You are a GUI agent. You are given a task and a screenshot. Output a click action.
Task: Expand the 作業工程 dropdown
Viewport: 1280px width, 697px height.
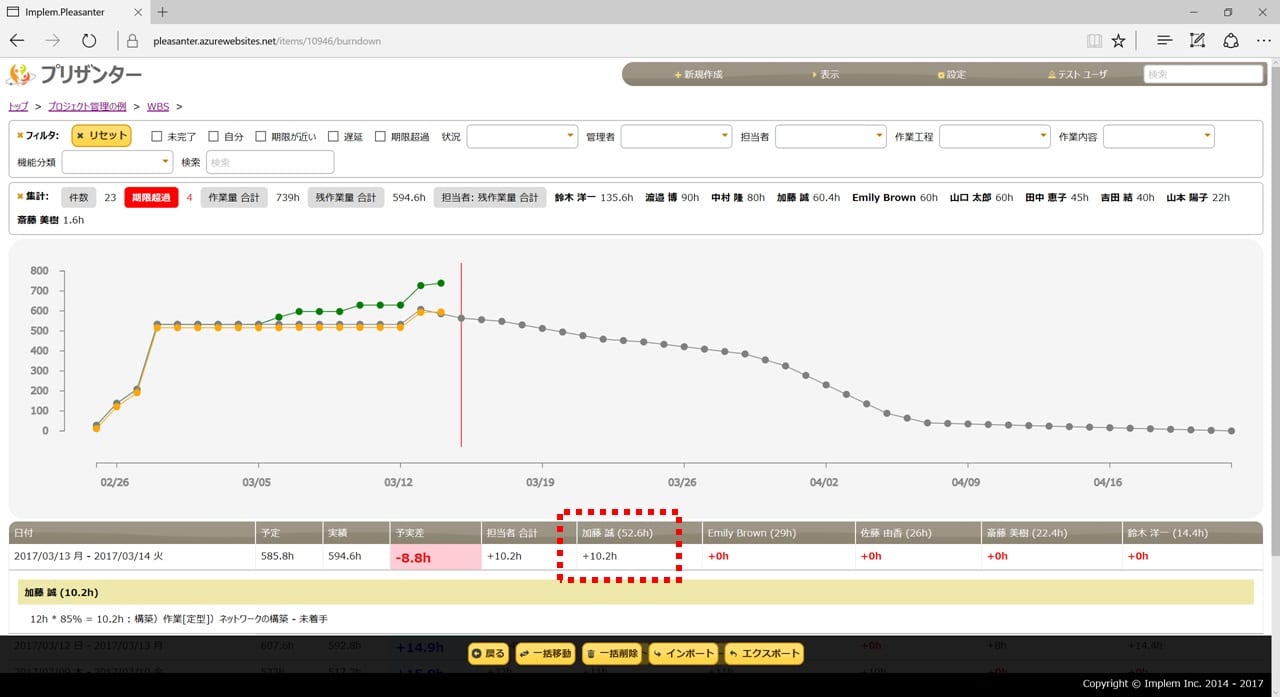click(x=995, y=136)
